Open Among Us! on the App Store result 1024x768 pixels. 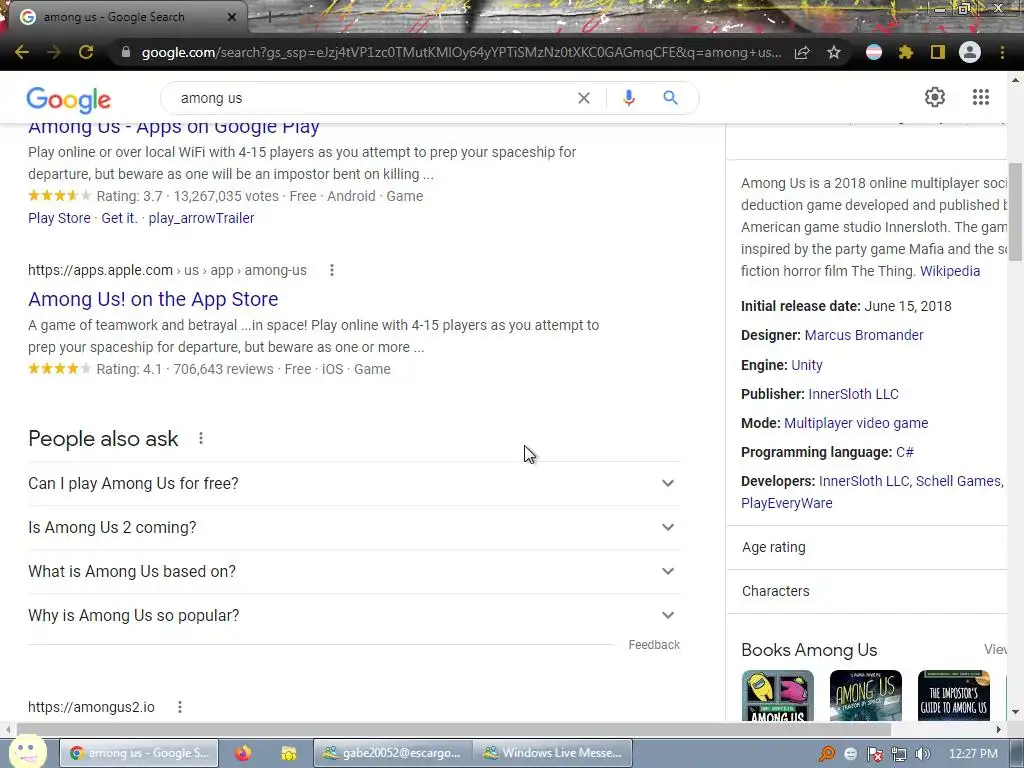click(153, 299)
